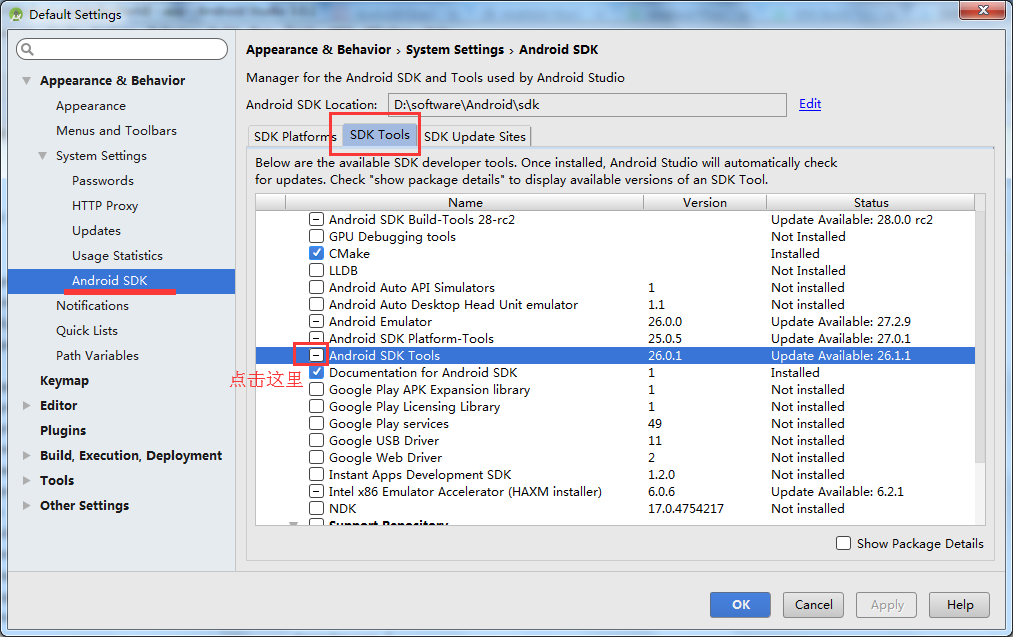
Task: Enable the LLDB checkbox
Action: (316, 270)
